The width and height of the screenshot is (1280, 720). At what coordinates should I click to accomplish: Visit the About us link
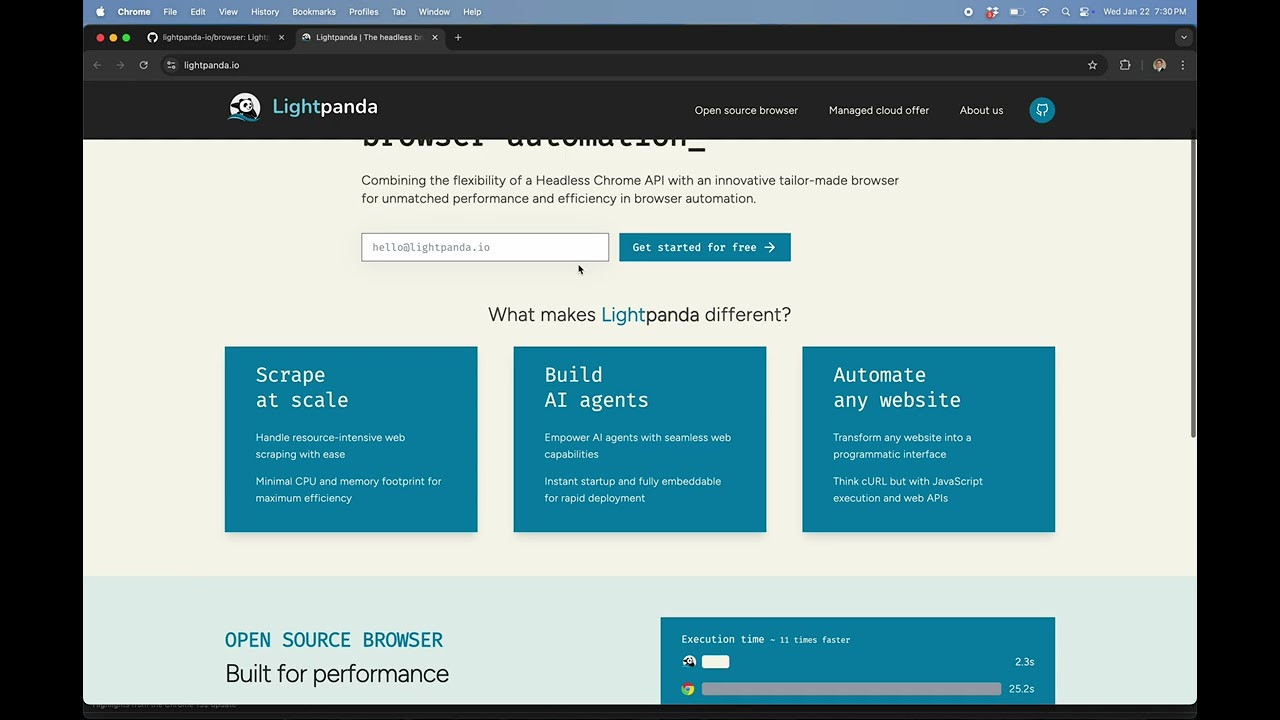tap(981, 110)
